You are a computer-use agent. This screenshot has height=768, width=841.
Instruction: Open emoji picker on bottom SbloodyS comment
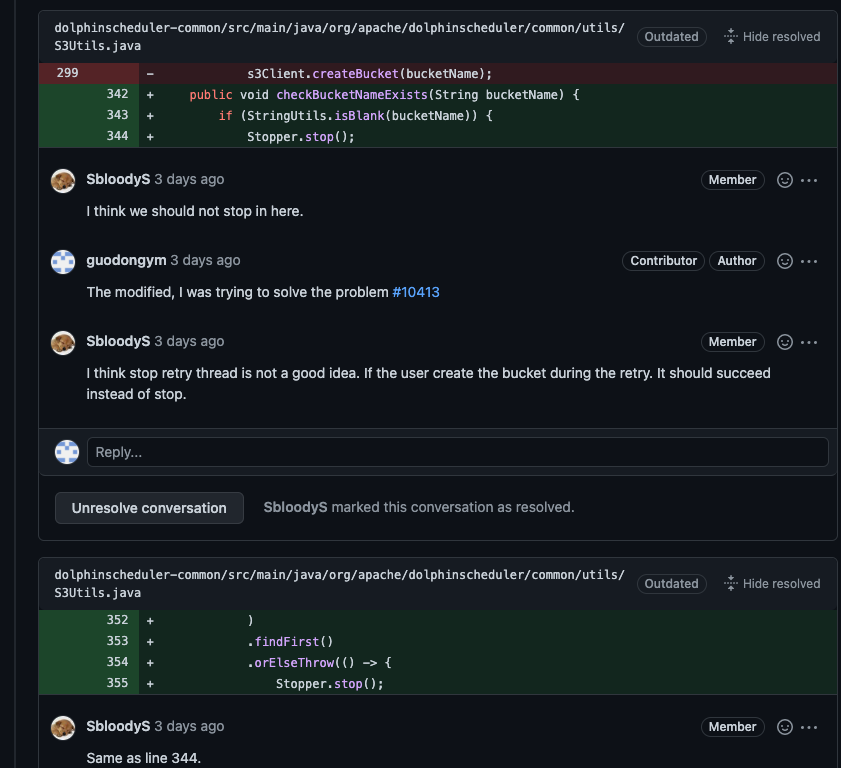pos(784,727)
